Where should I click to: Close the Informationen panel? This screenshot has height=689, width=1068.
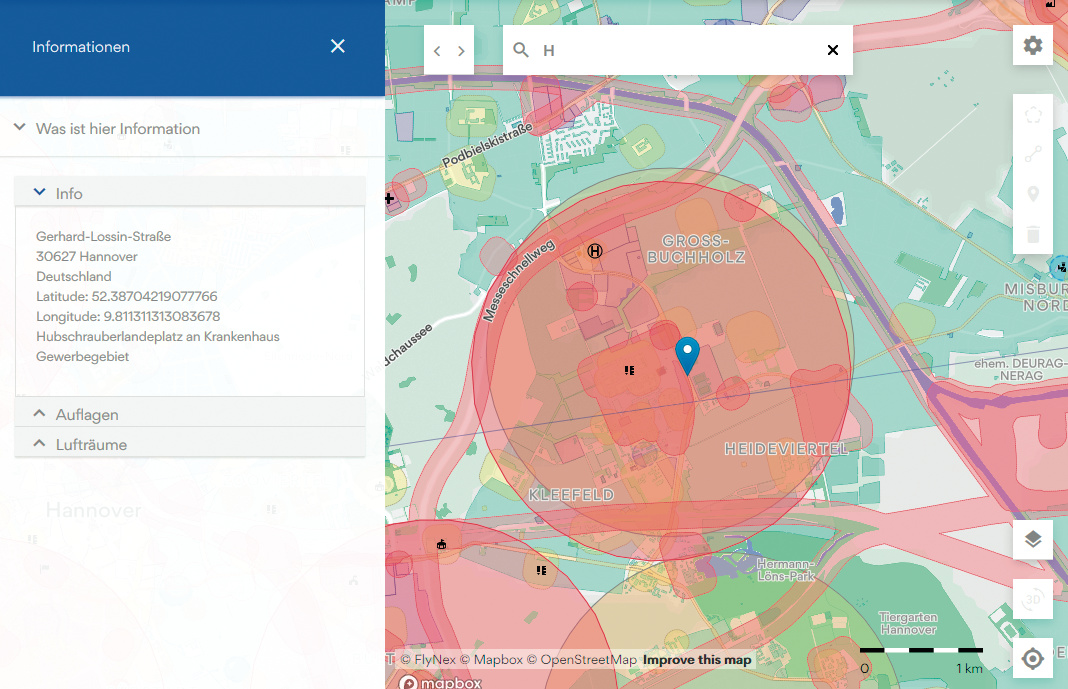(x=338, y=46)
